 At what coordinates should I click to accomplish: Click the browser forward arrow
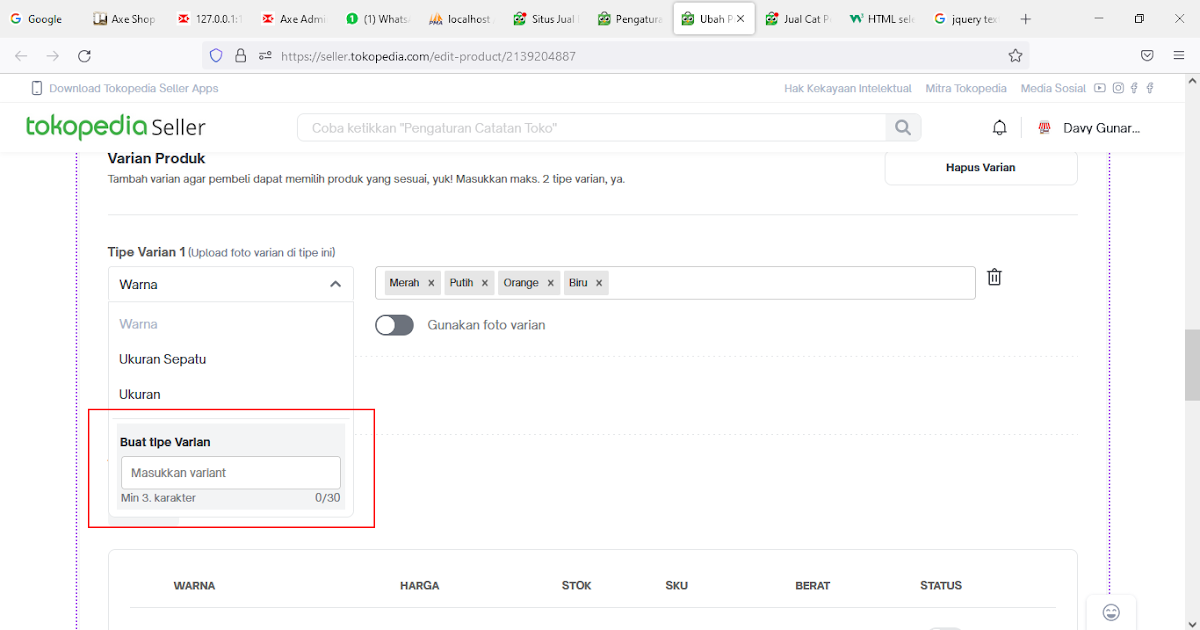(x=53, y=56)
